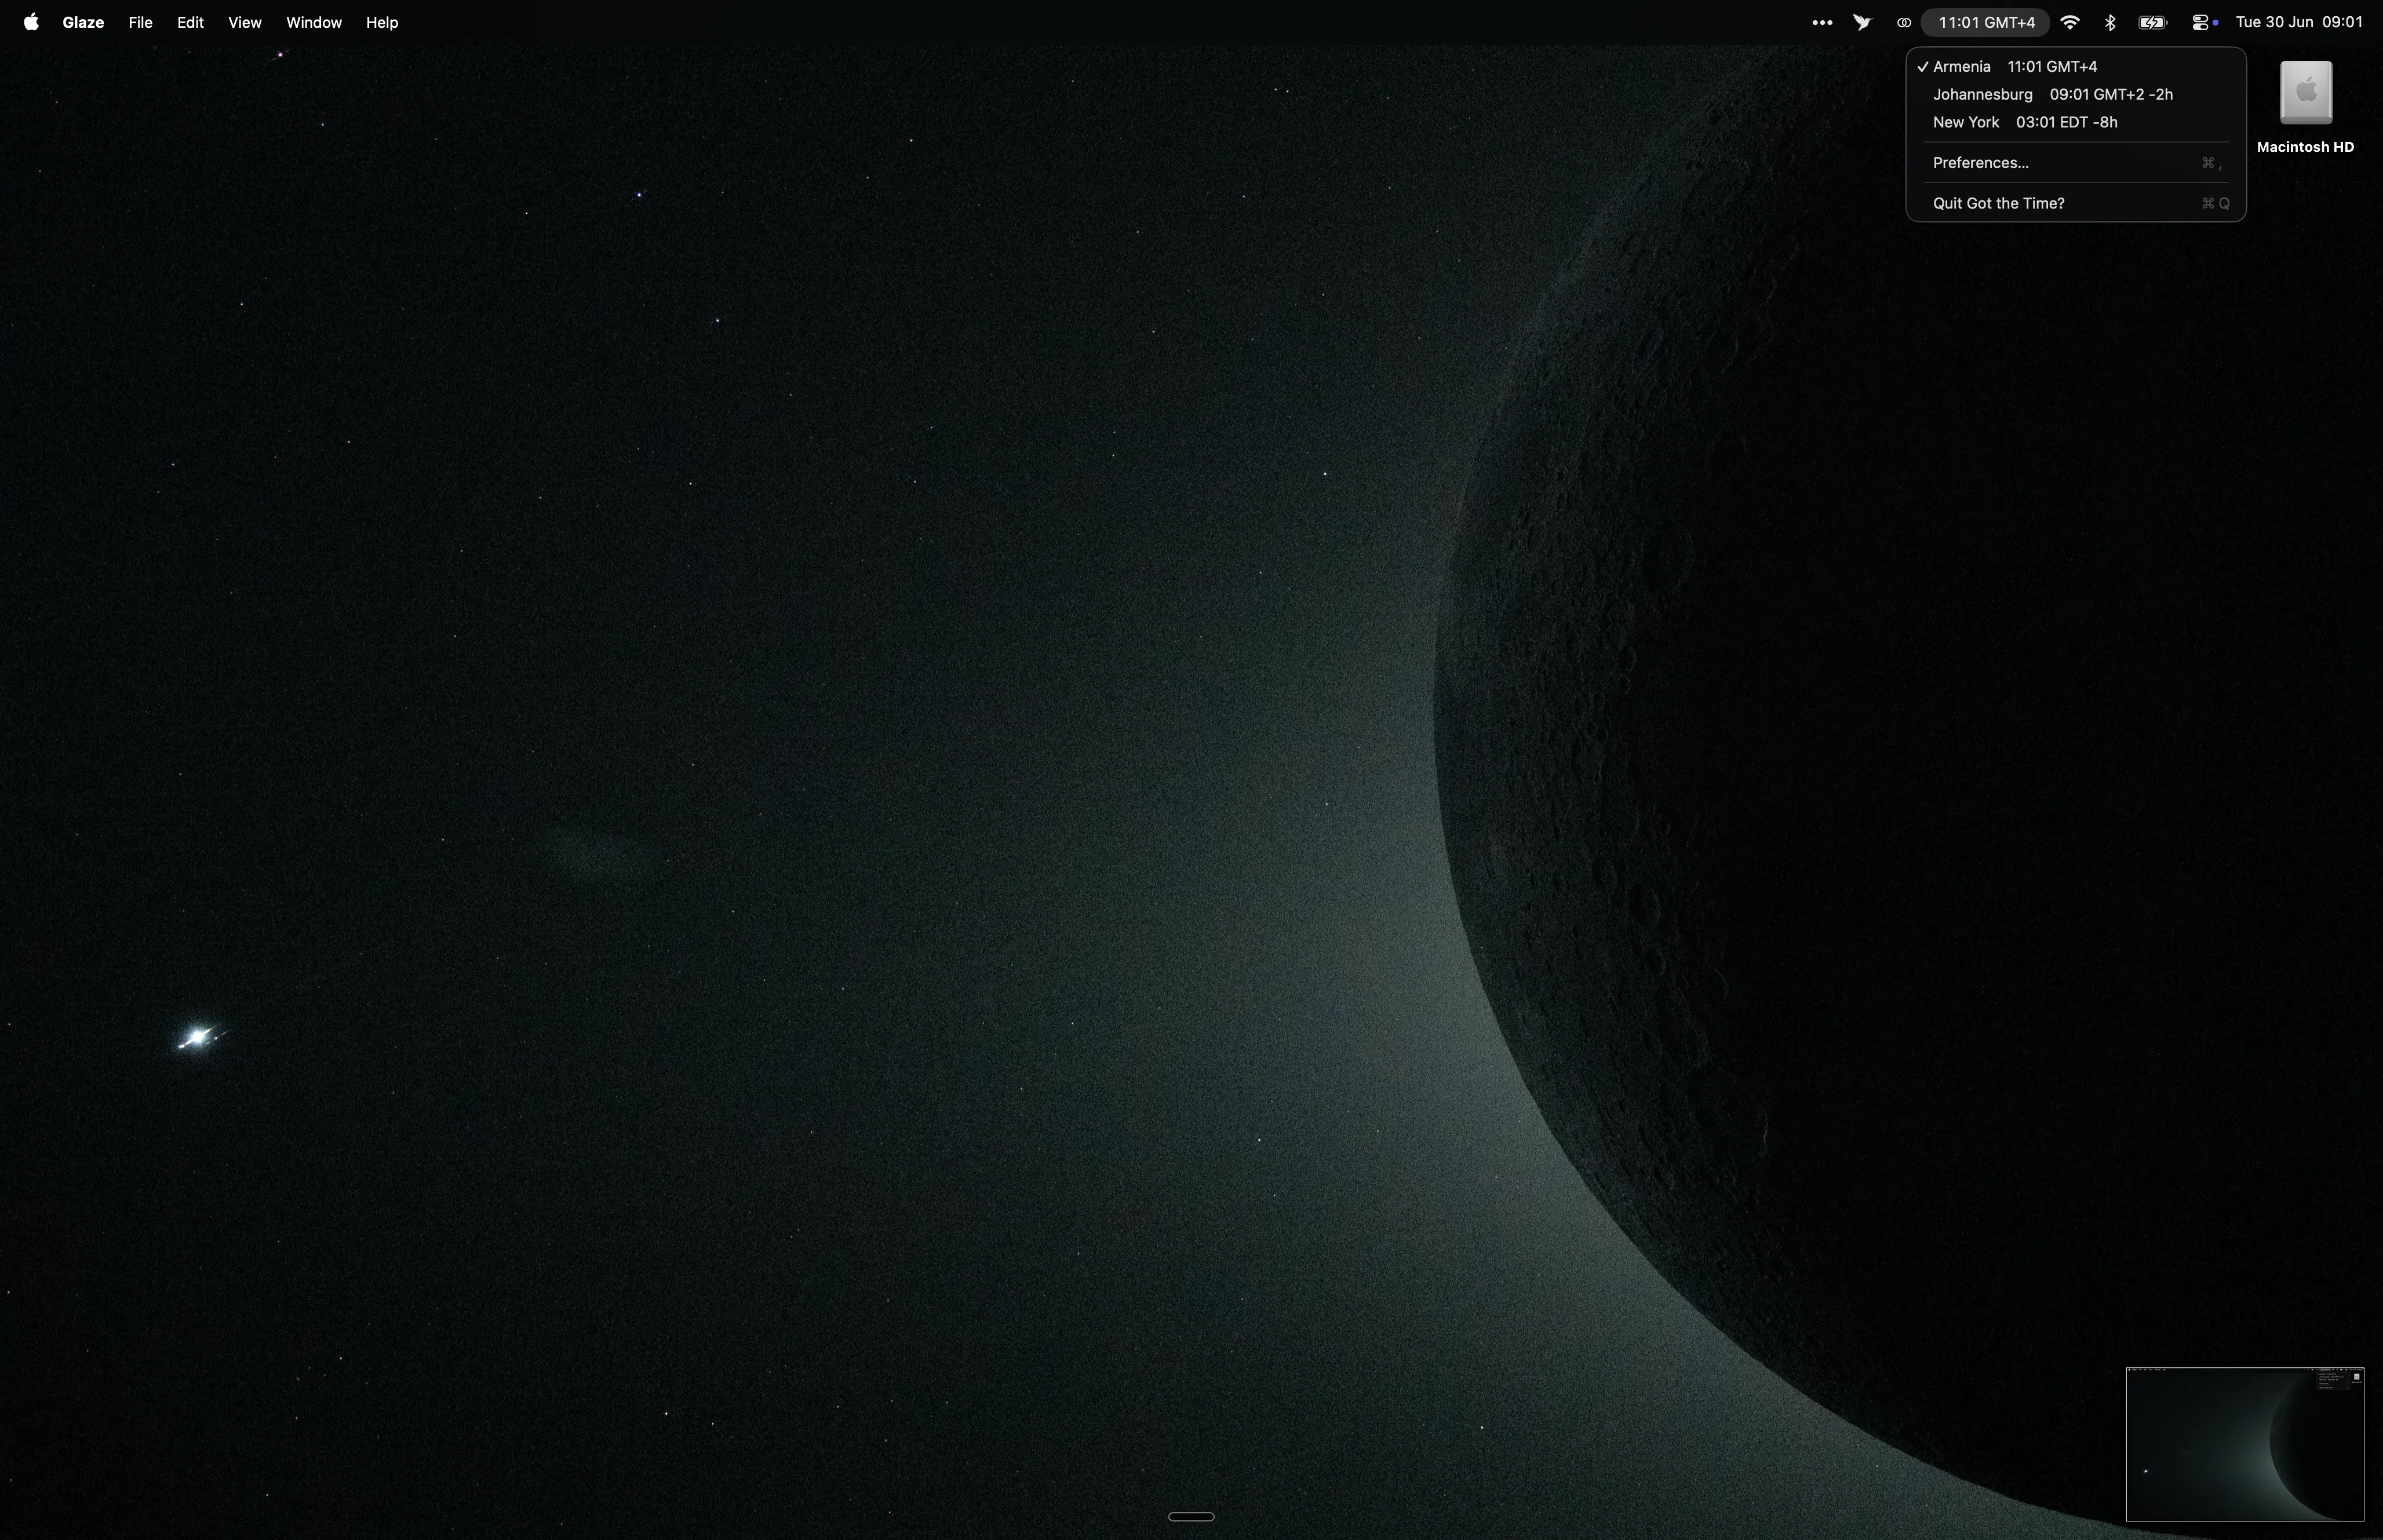Click the interlocking rings menu bar icon
2383x1540 pixels.
point(1904,22)
